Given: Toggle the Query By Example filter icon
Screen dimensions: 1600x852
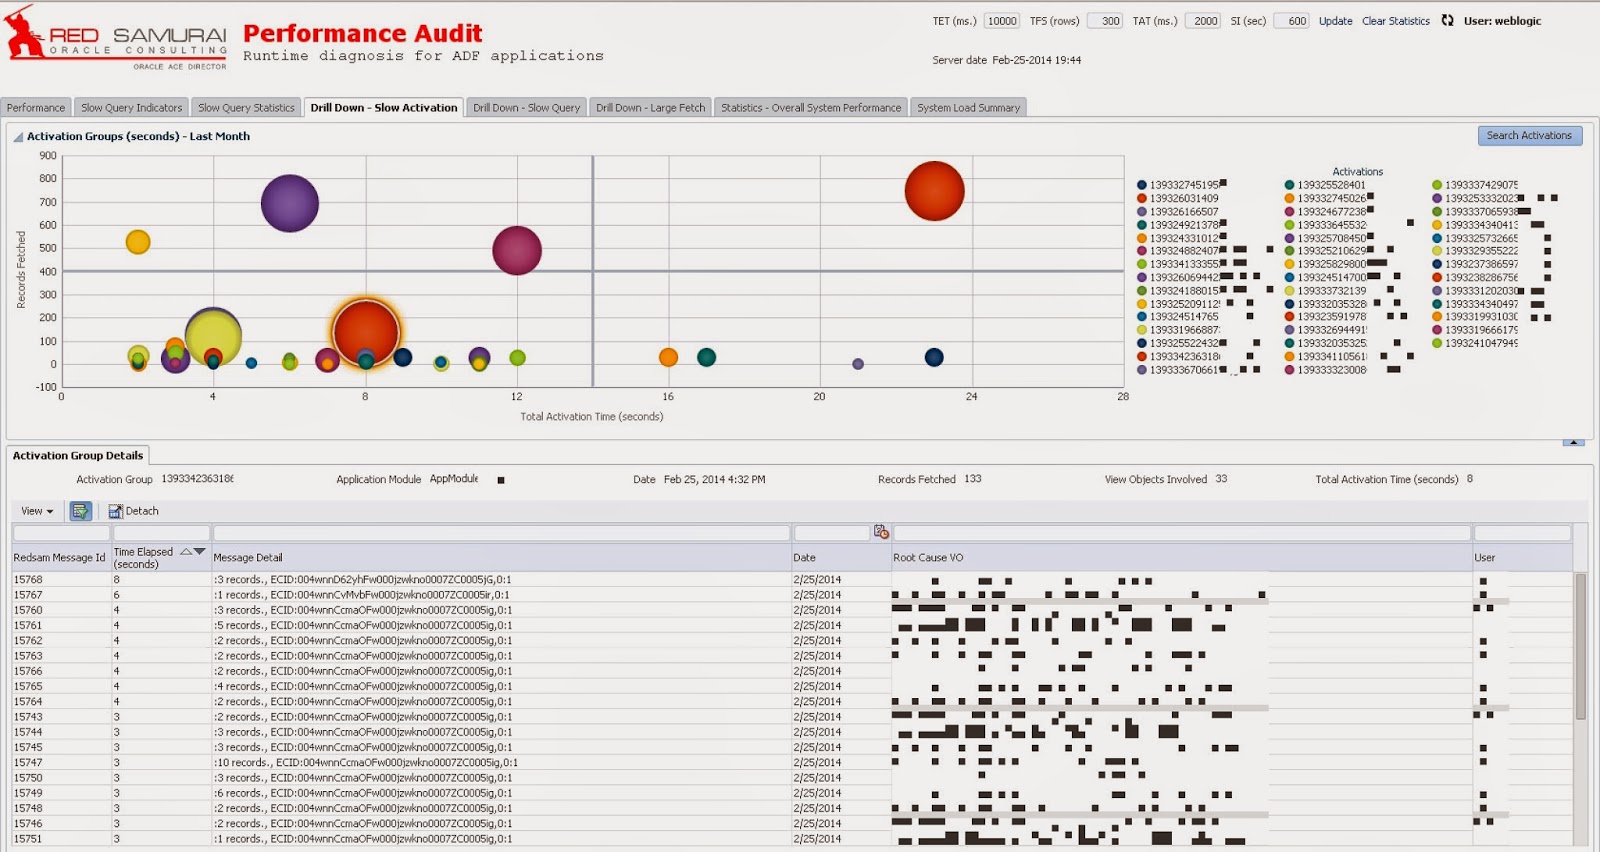Looking at the screenshot, I should 80,511.
